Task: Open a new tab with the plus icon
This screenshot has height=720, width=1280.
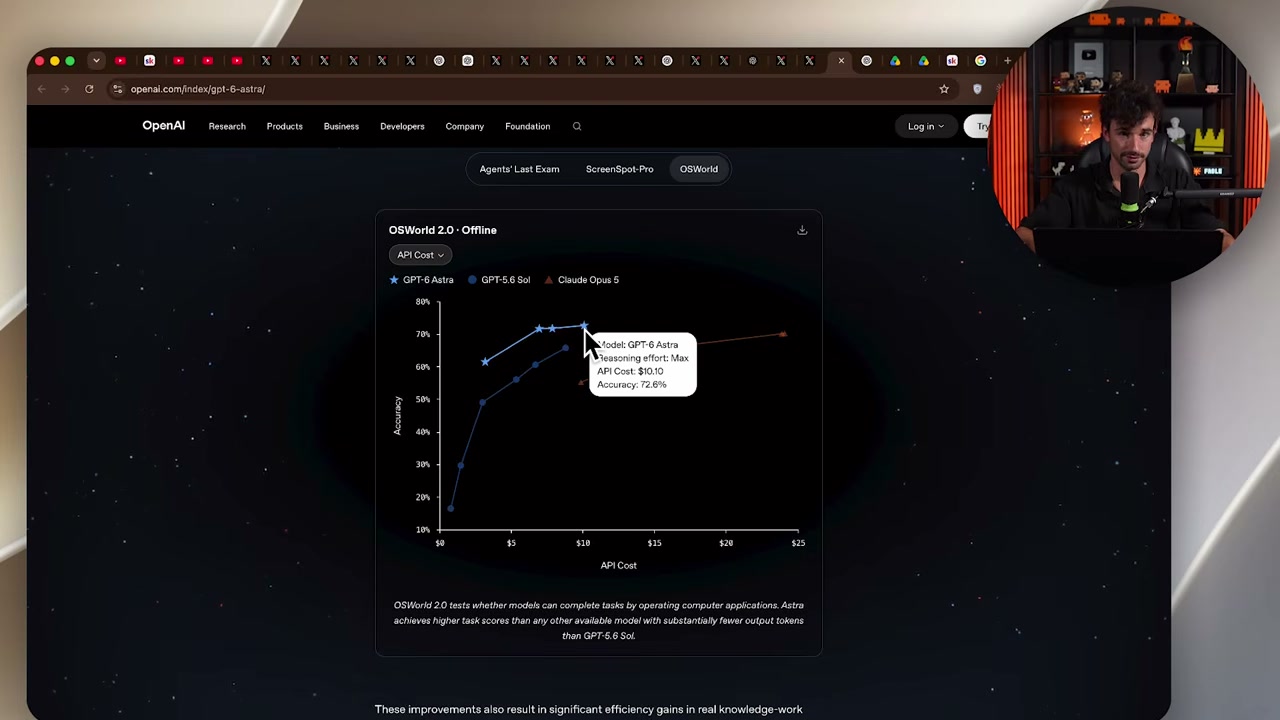Action: (x=1007, y=61)
